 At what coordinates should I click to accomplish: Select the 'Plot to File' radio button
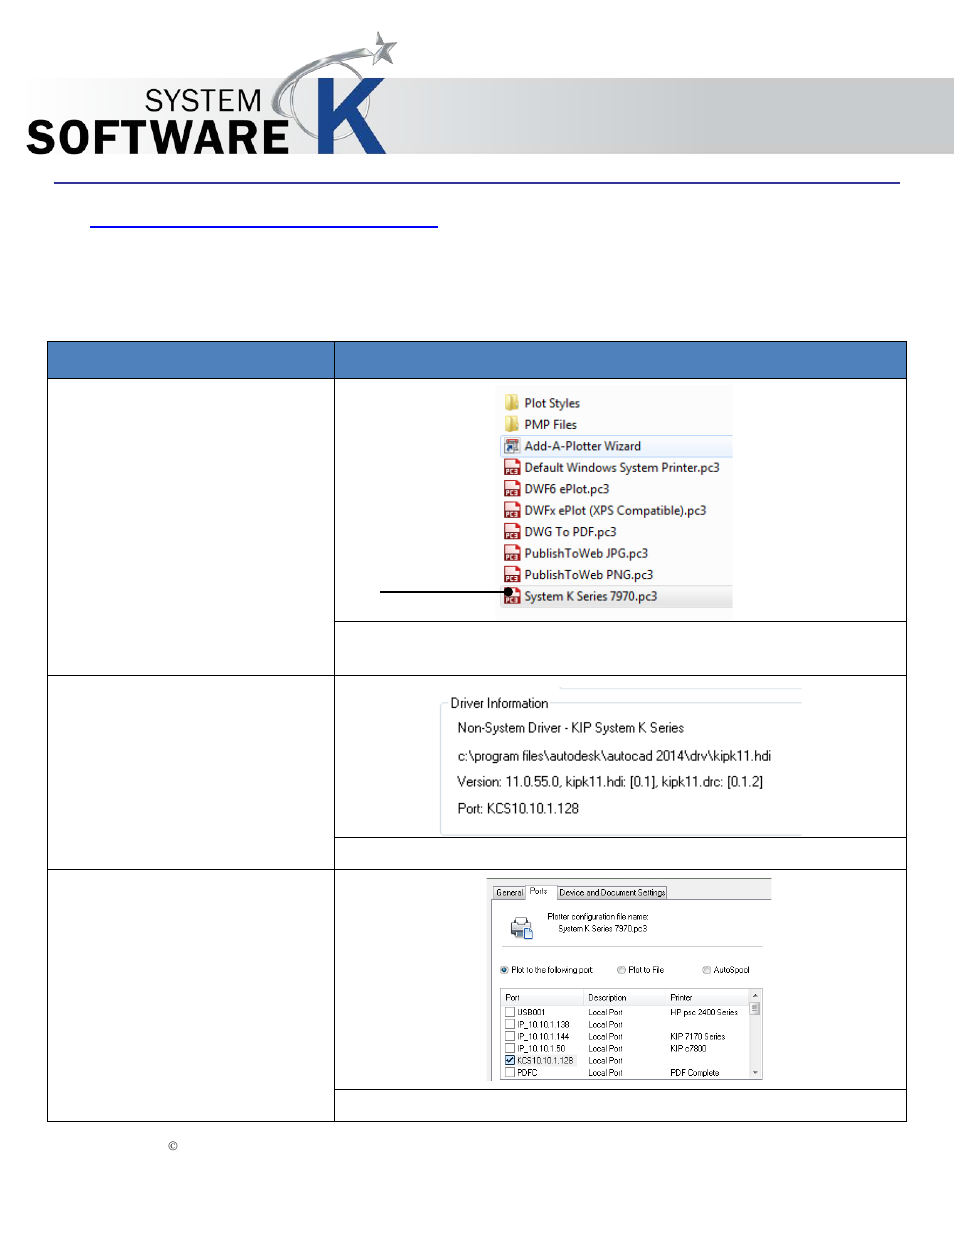click(621, 970)
